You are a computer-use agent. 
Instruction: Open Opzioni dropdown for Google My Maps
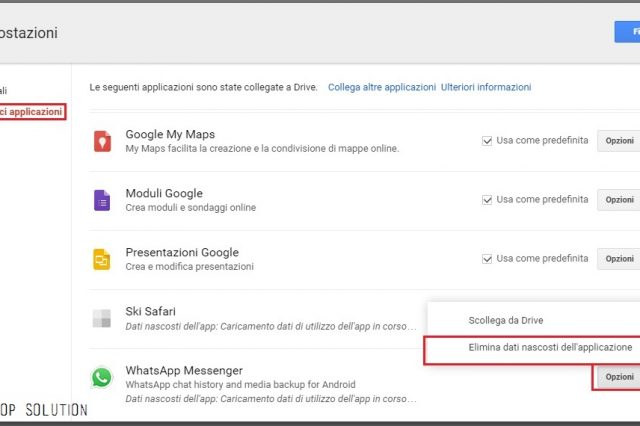tap(618, 141)
